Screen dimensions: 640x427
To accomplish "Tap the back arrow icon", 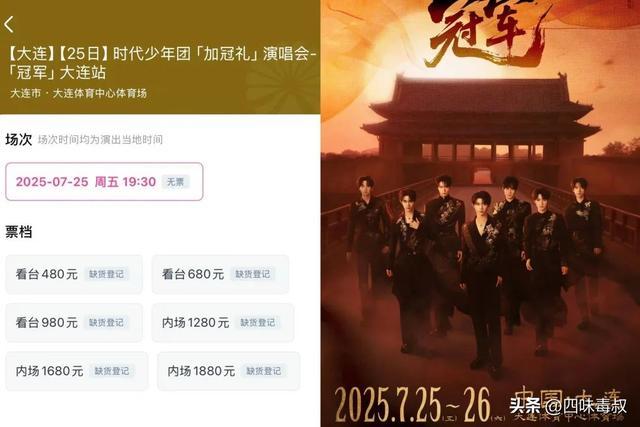I will [x=9, y=24].
